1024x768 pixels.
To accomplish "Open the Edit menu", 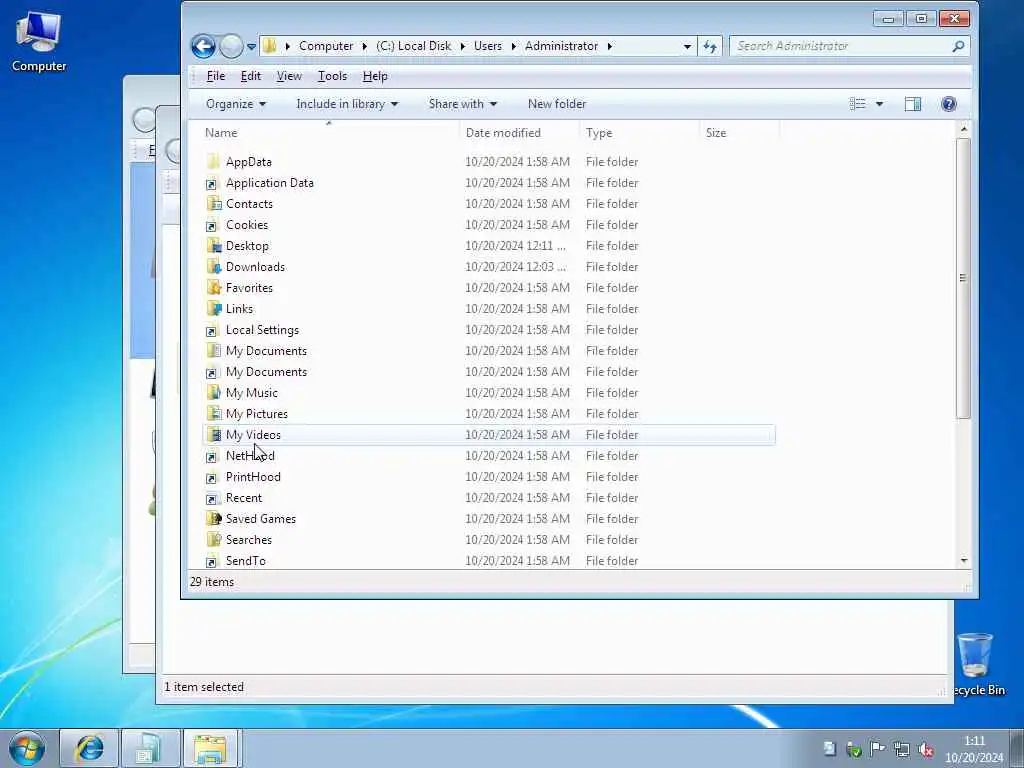I will tap(251, 76).
